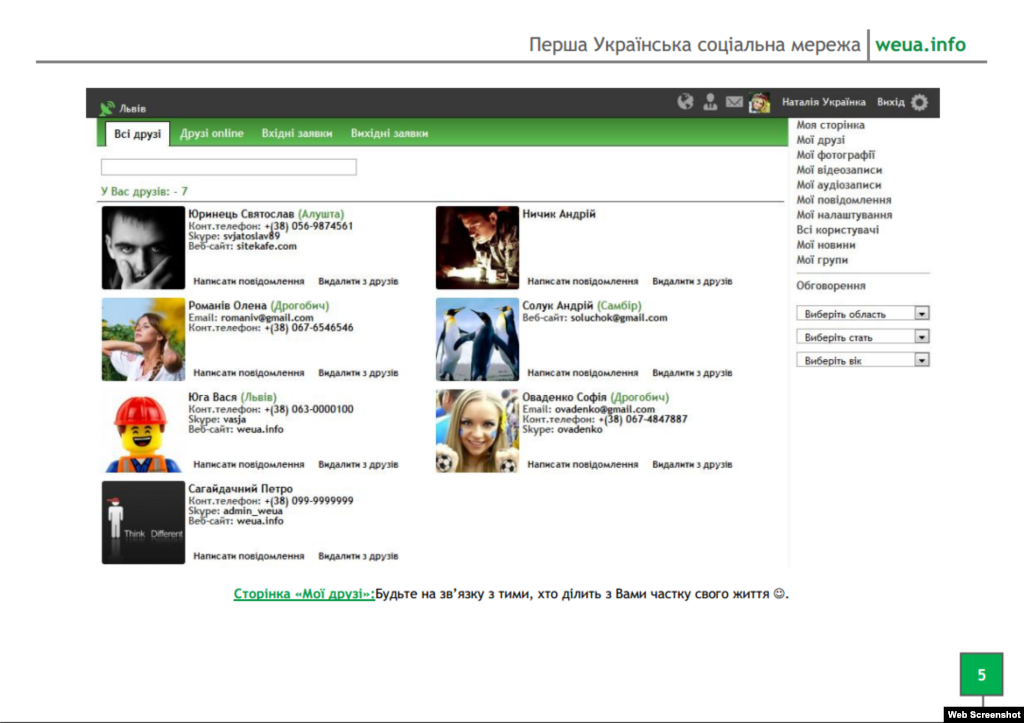Open 'Мої фотографії' in the sidebar
This screenshot has height=723, width=1024.
pos(835,155)
